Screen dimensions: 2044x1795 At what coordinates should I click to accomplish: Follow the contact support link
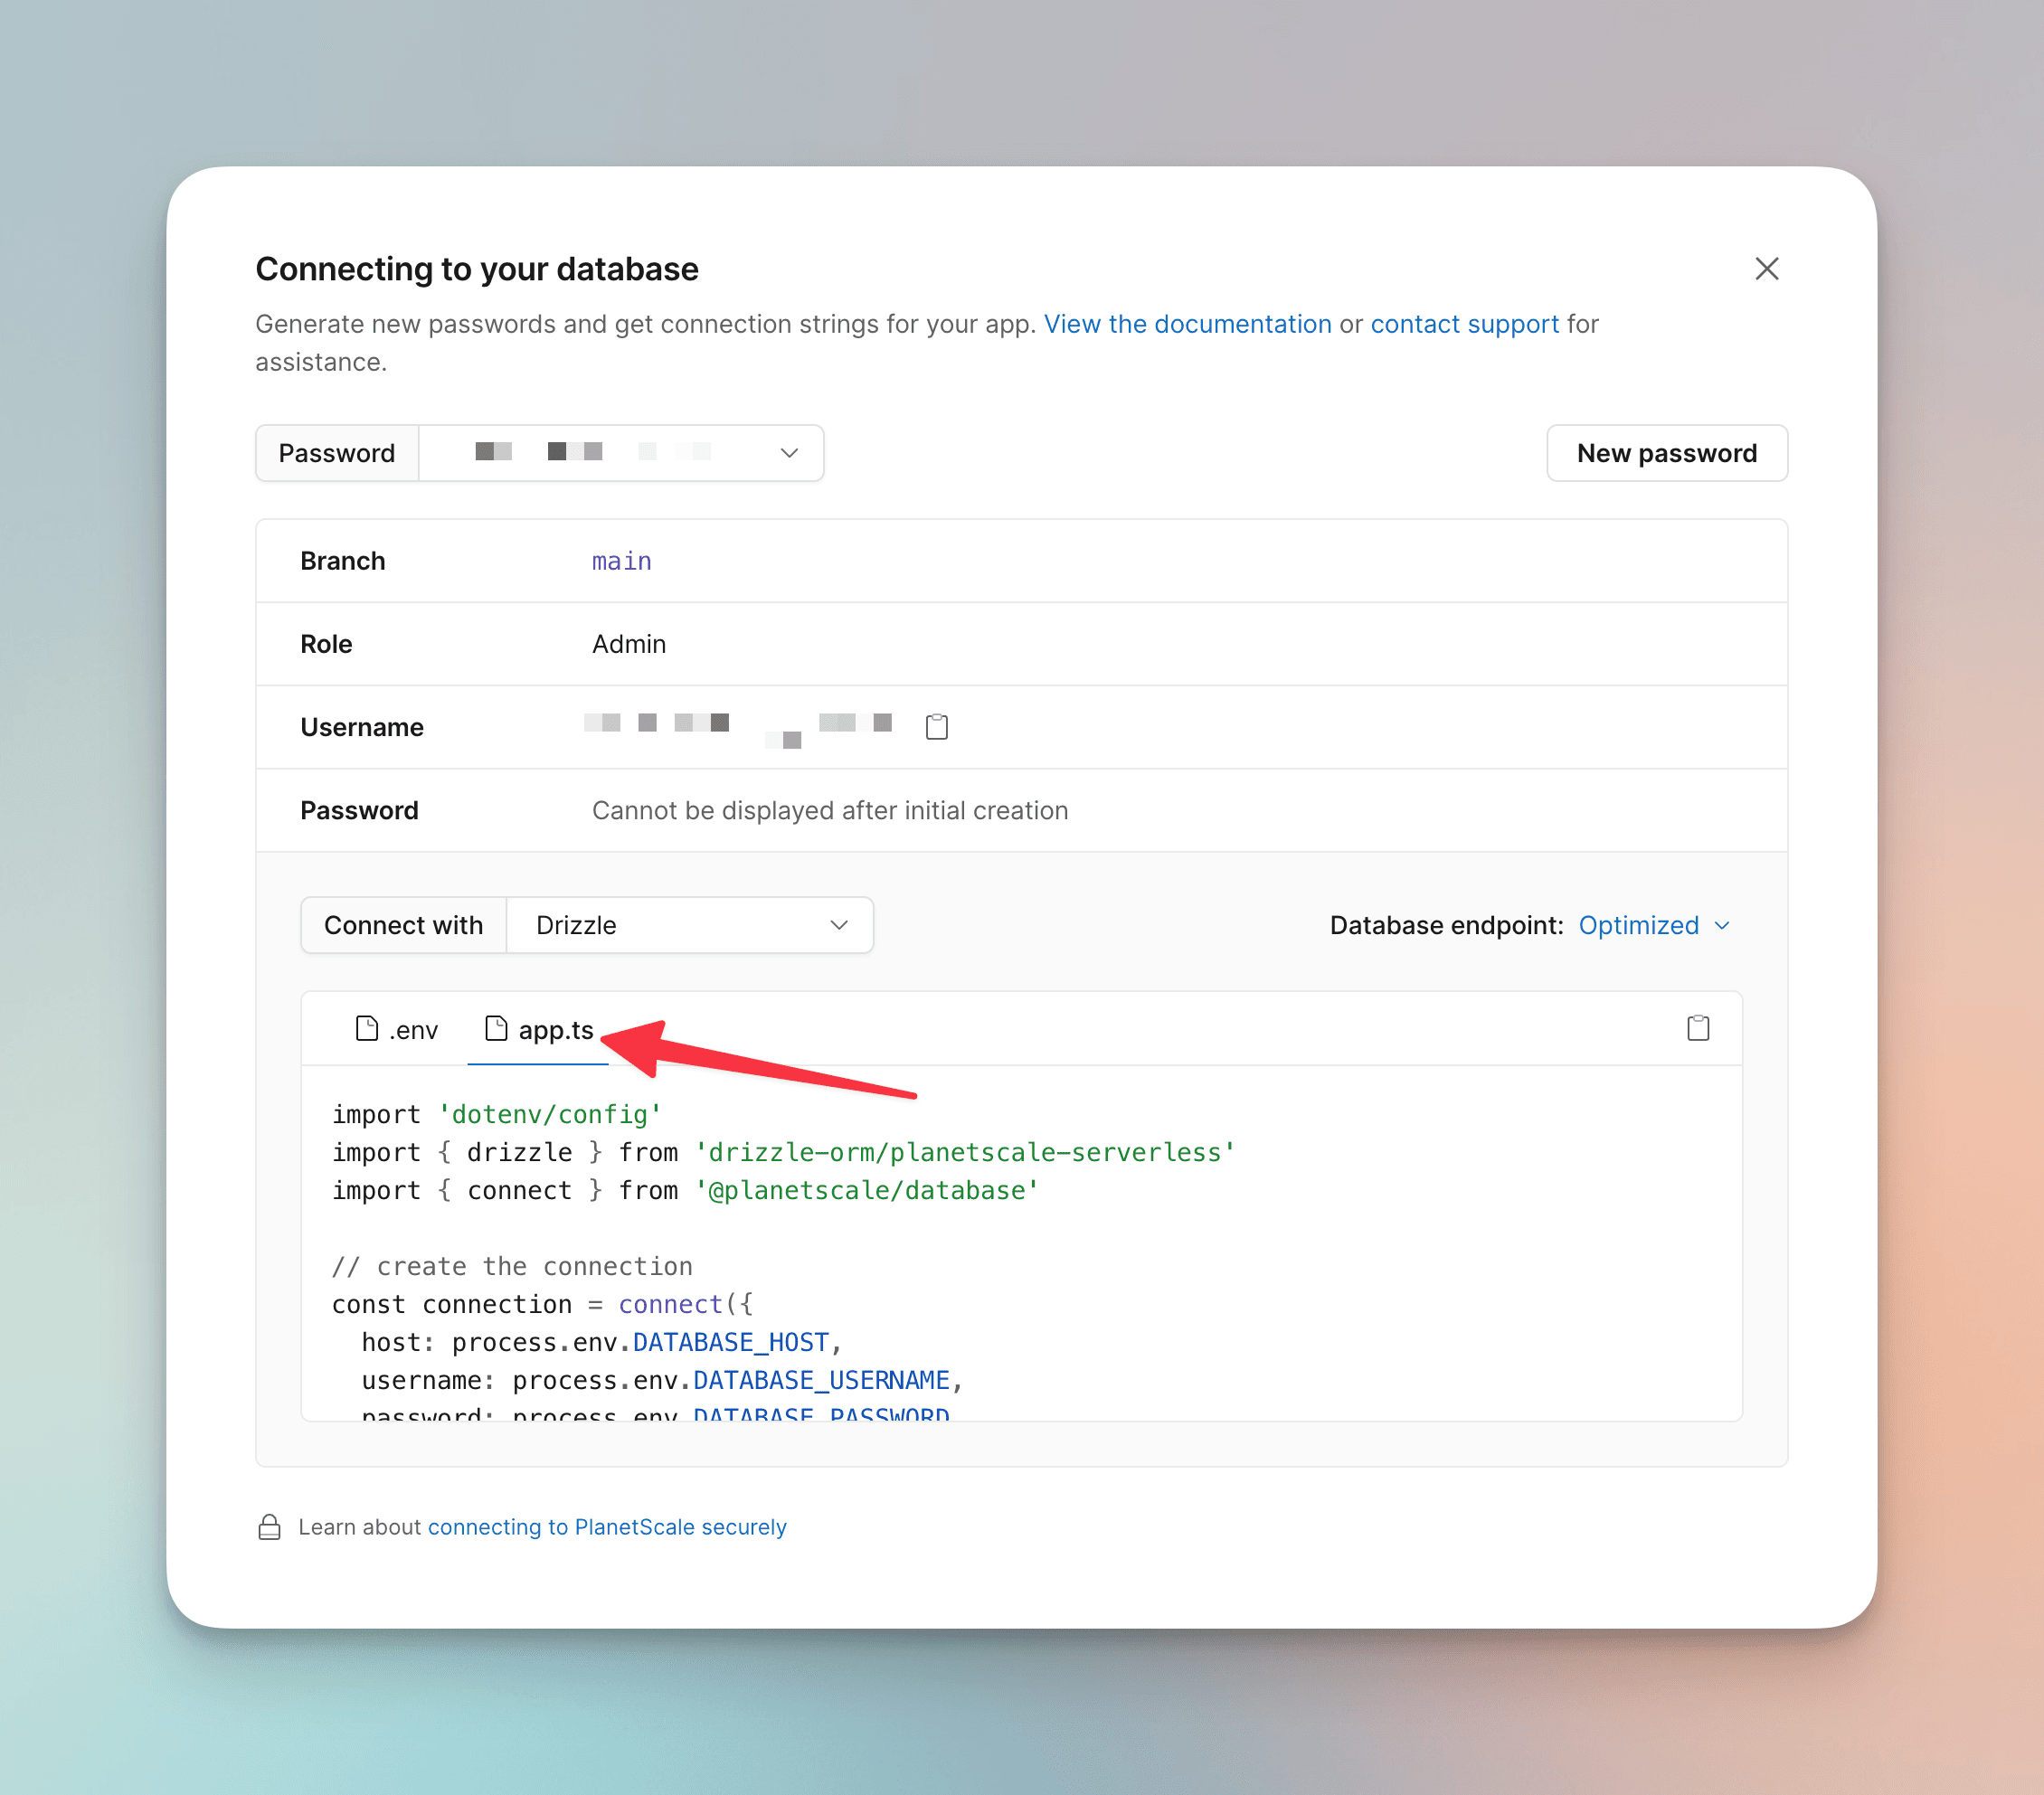[x=1464, y=324]
